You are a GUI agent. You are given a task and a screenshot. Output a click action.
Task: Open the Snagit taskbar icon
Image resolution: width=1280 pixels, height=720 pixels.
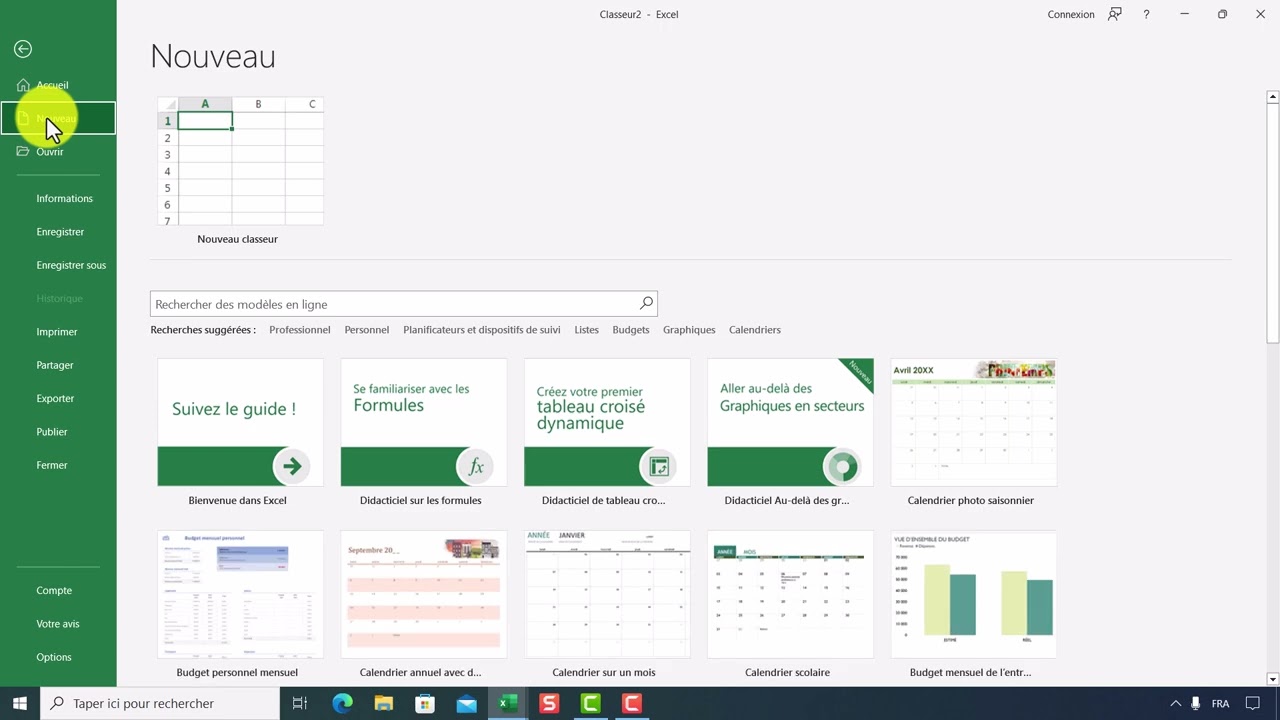549,703
